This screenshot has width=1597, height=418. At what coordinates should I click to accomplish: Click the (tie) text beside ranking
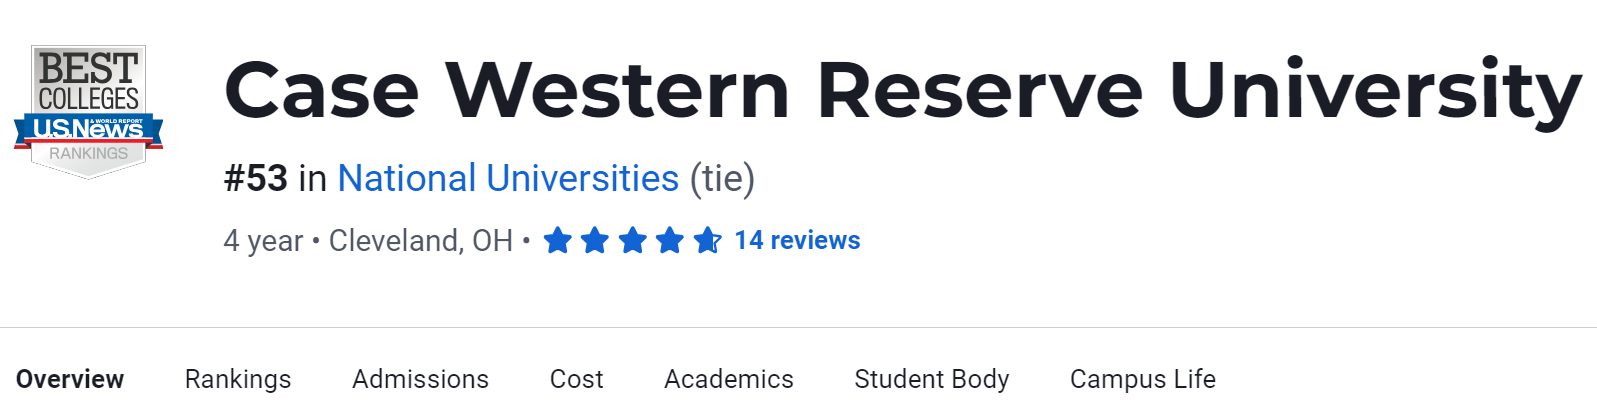722,179
